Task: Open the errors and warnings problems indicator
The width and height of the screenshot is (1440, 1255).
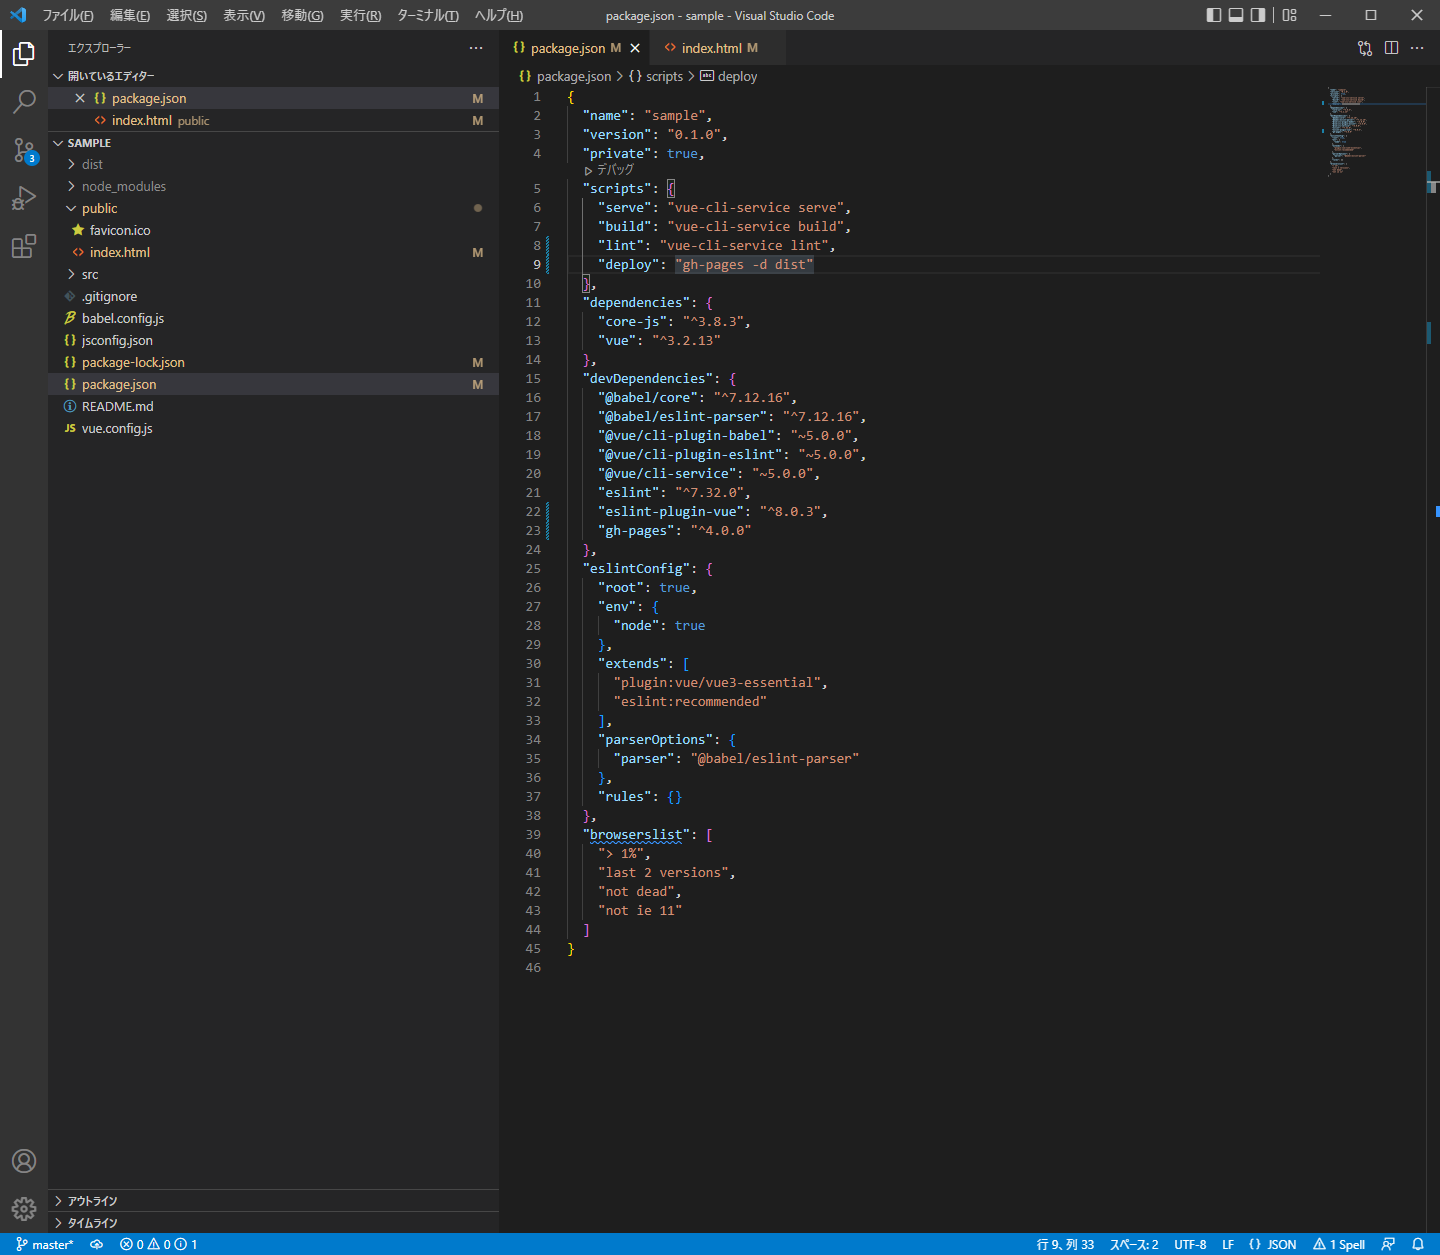Action: coord(158,1244)
